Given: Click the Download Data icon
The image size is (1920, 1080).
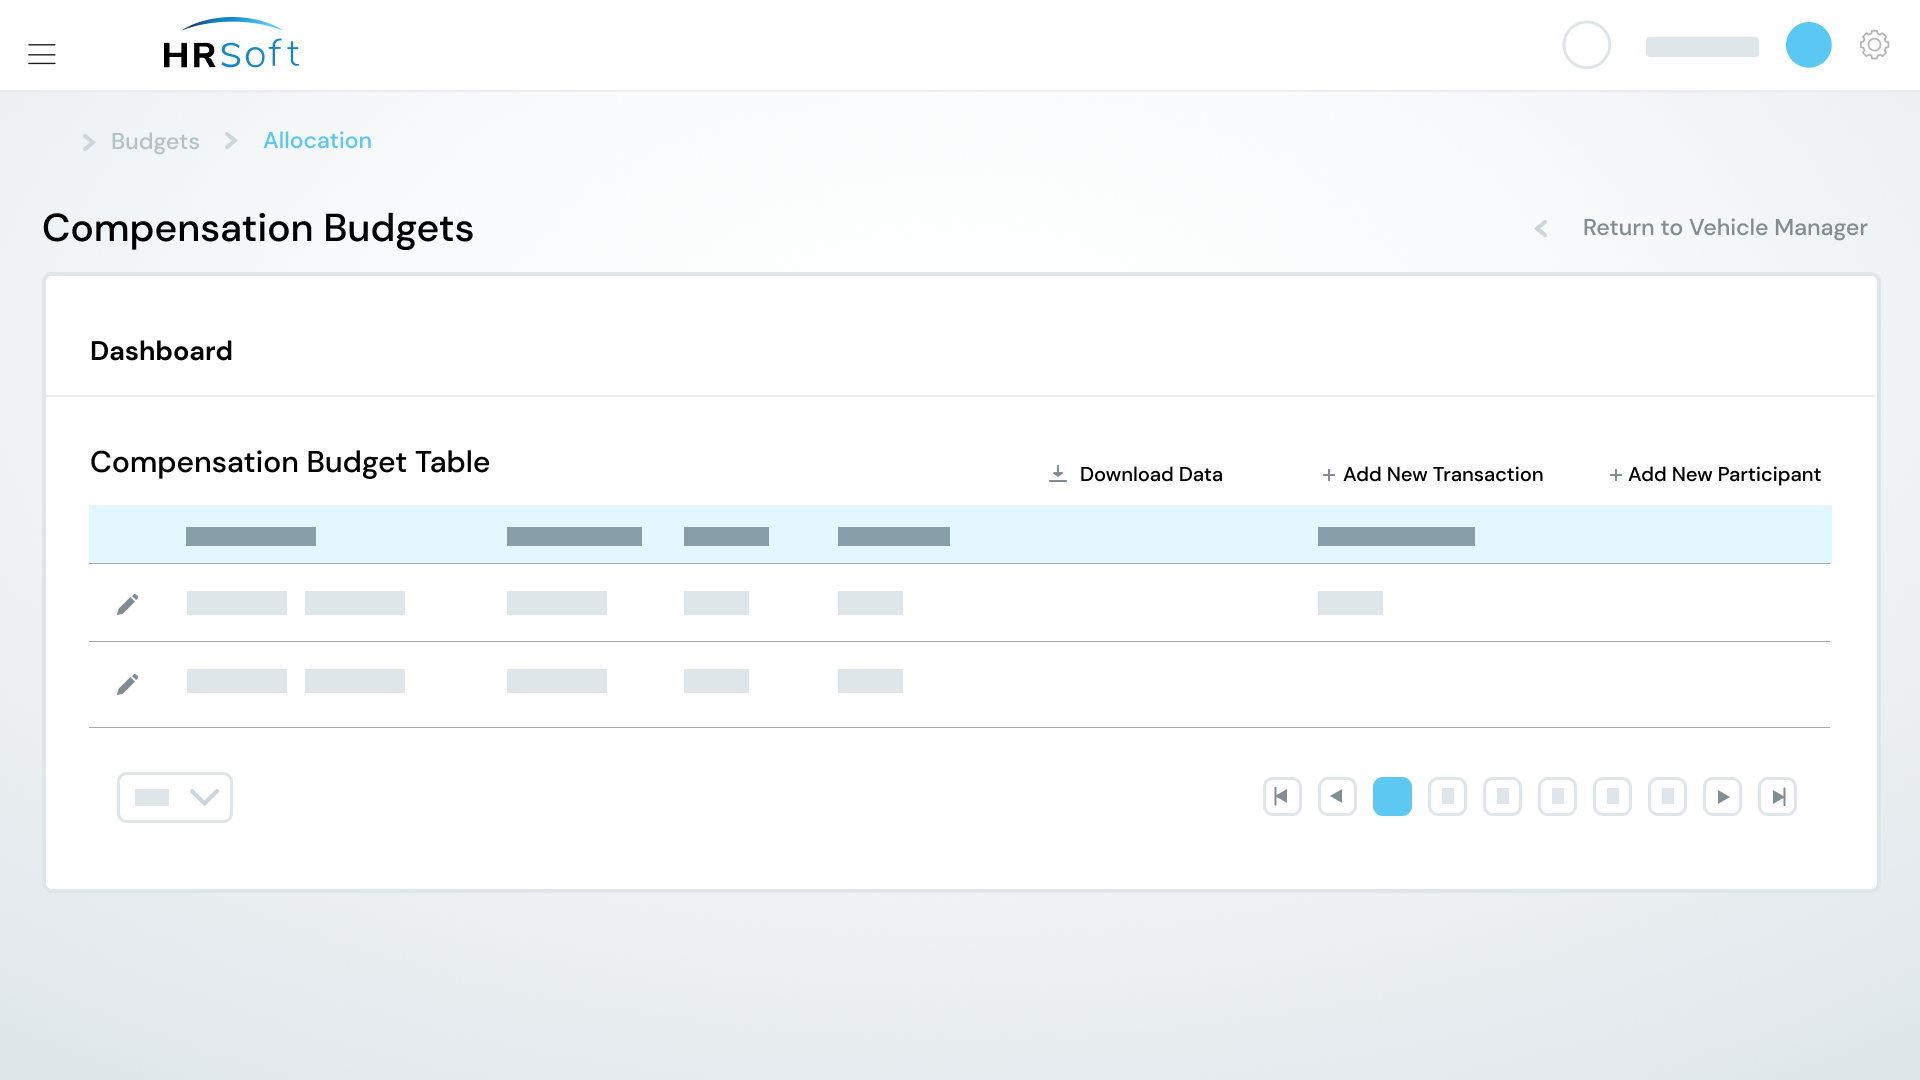Looking at the screenshot, I should pyautogui.click(x=1058, y=474).
